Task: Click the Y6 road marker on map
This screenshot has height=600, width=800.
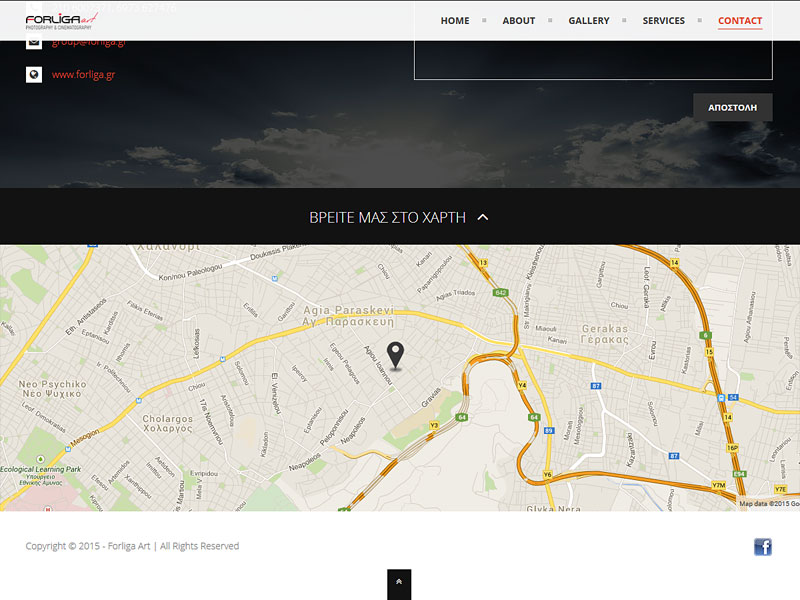Action: tap(547, 474)
